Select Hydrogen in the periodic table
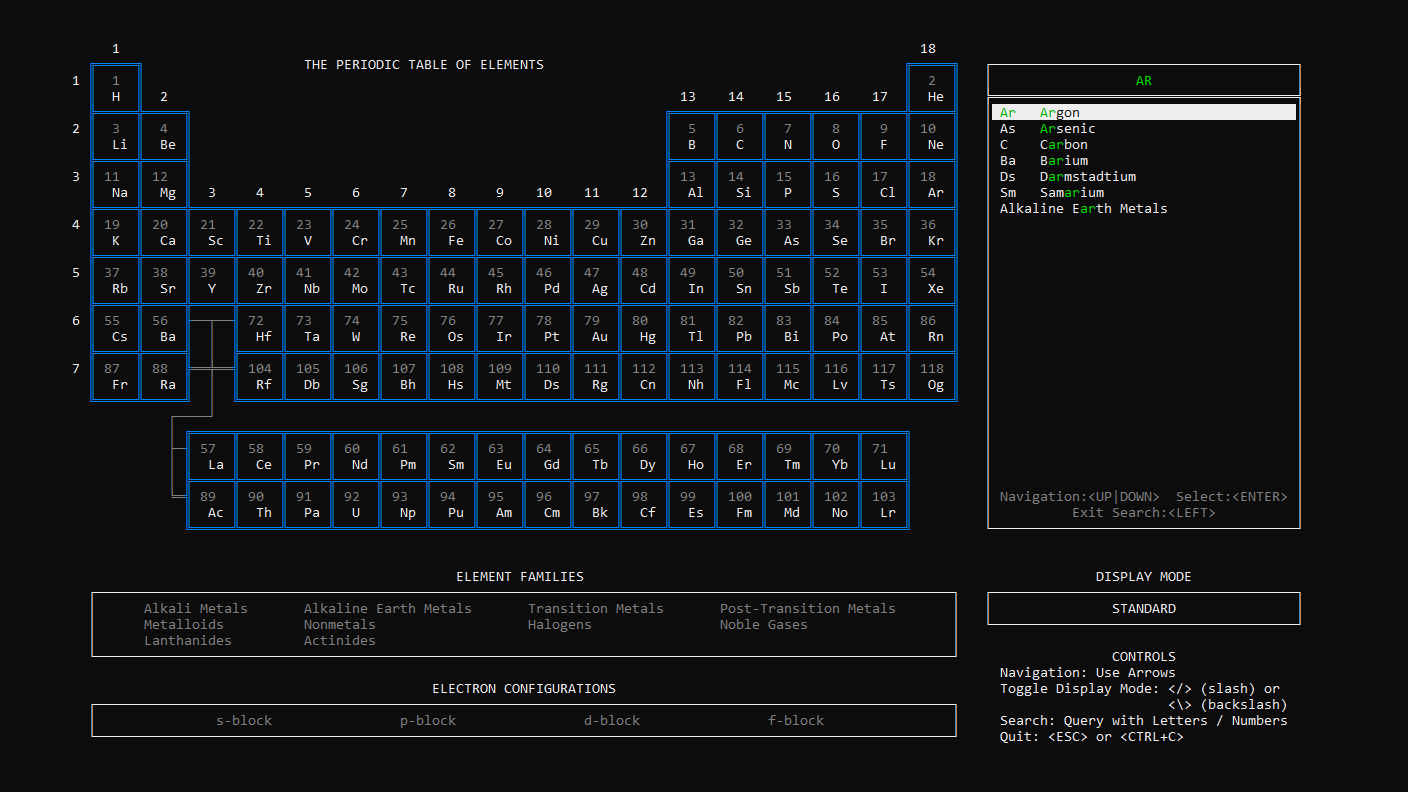 click(x=115, y=88)
